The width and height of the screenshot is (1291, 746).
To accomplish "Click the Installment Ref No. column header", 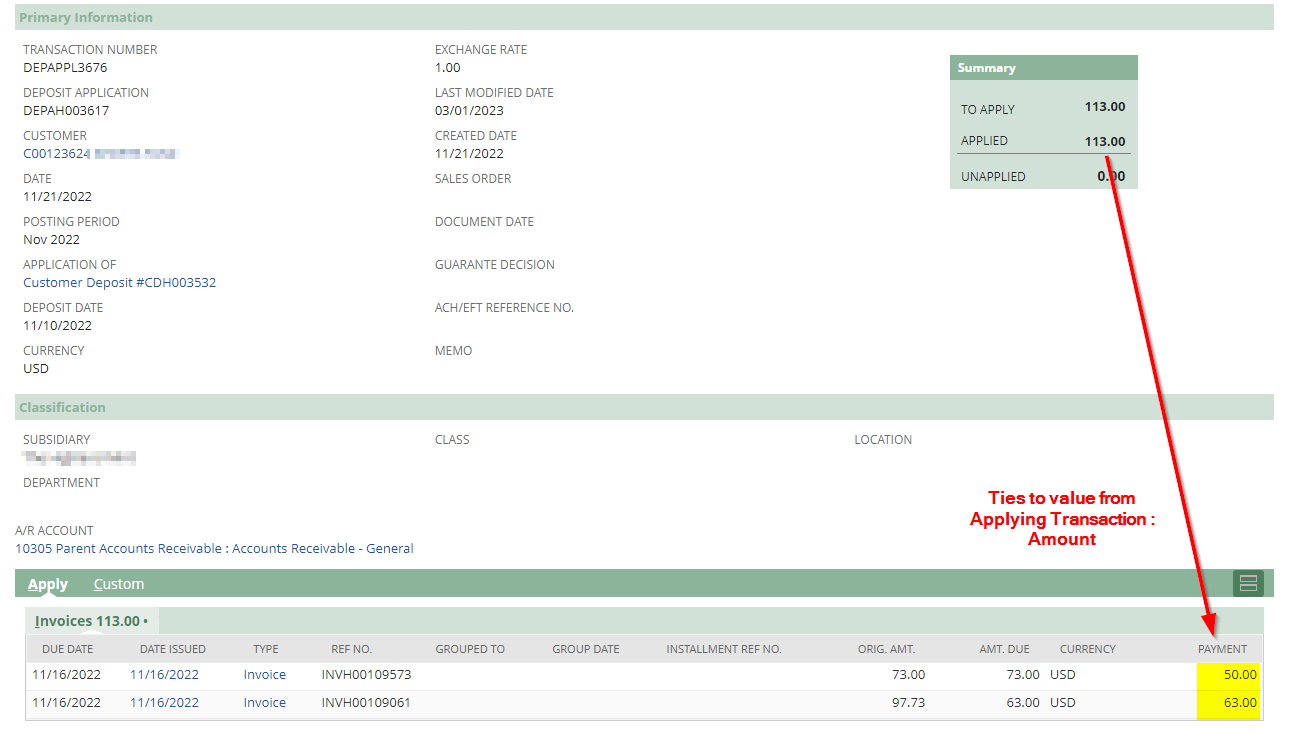I will (x=724, y=649).
